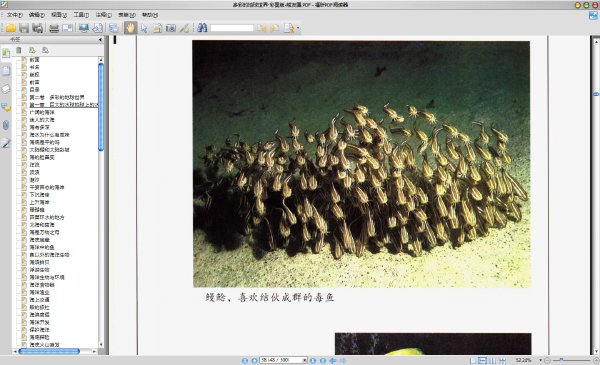Select the 海底火山爆发 bookmark
The width and height of the screenshot is (600, 365).
click(x=44, y=345)
